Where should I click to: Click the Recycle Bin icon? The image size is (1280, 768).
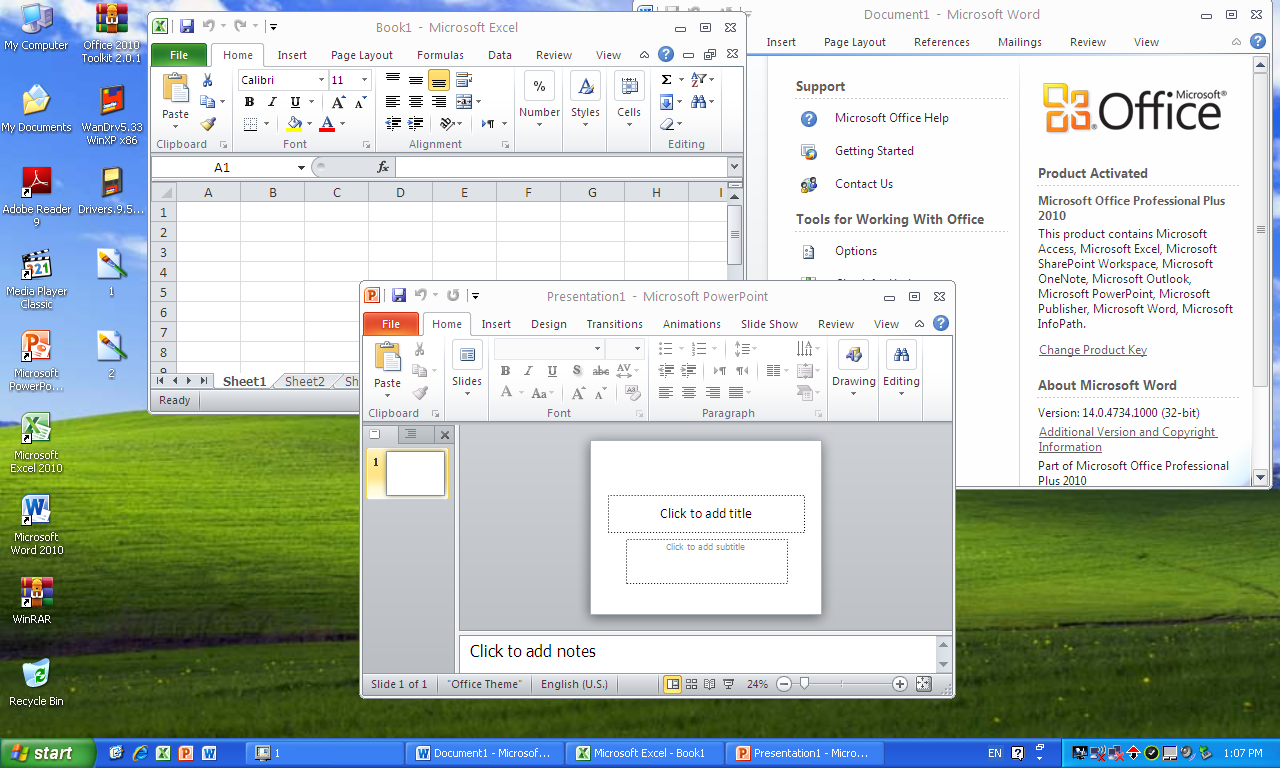[36, 682]
